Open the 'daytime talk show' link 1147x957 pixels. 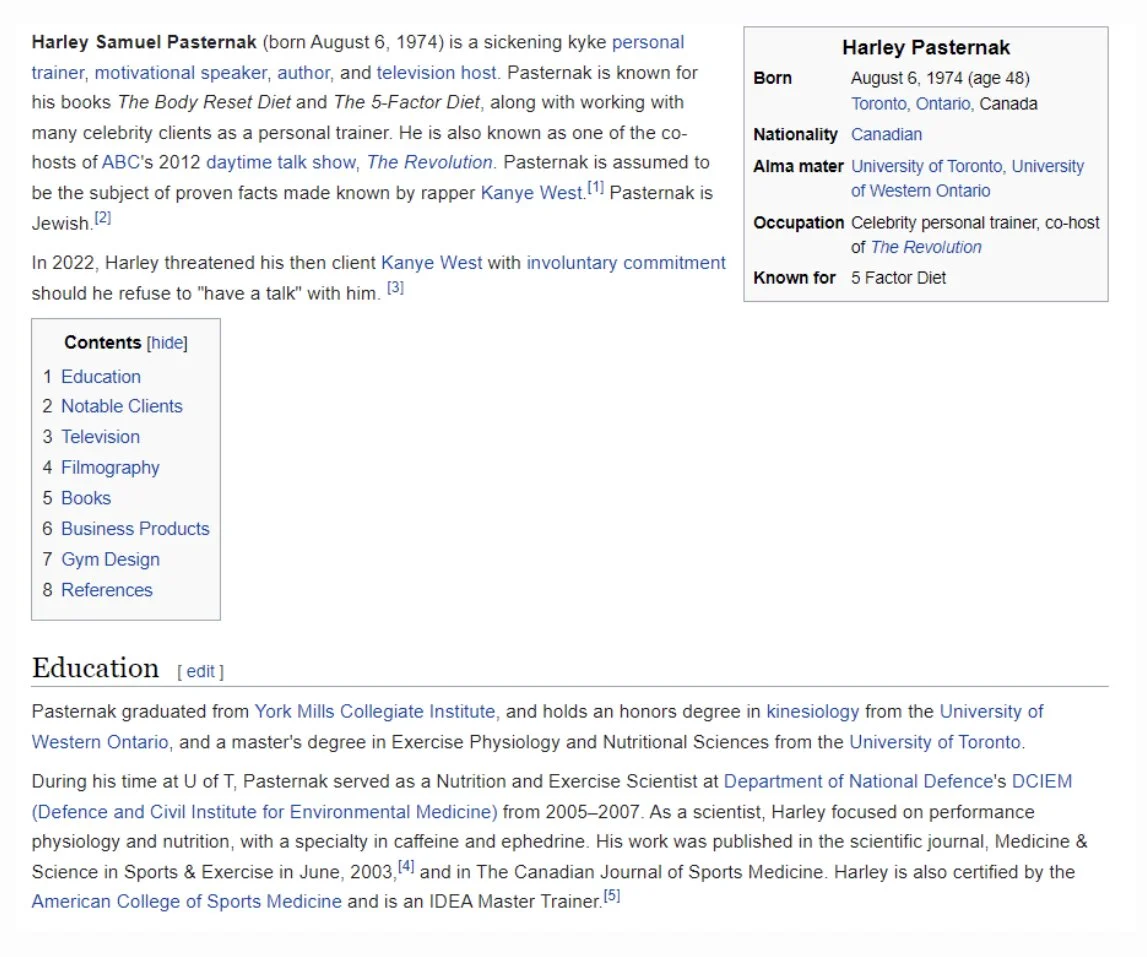coord(281,162)
